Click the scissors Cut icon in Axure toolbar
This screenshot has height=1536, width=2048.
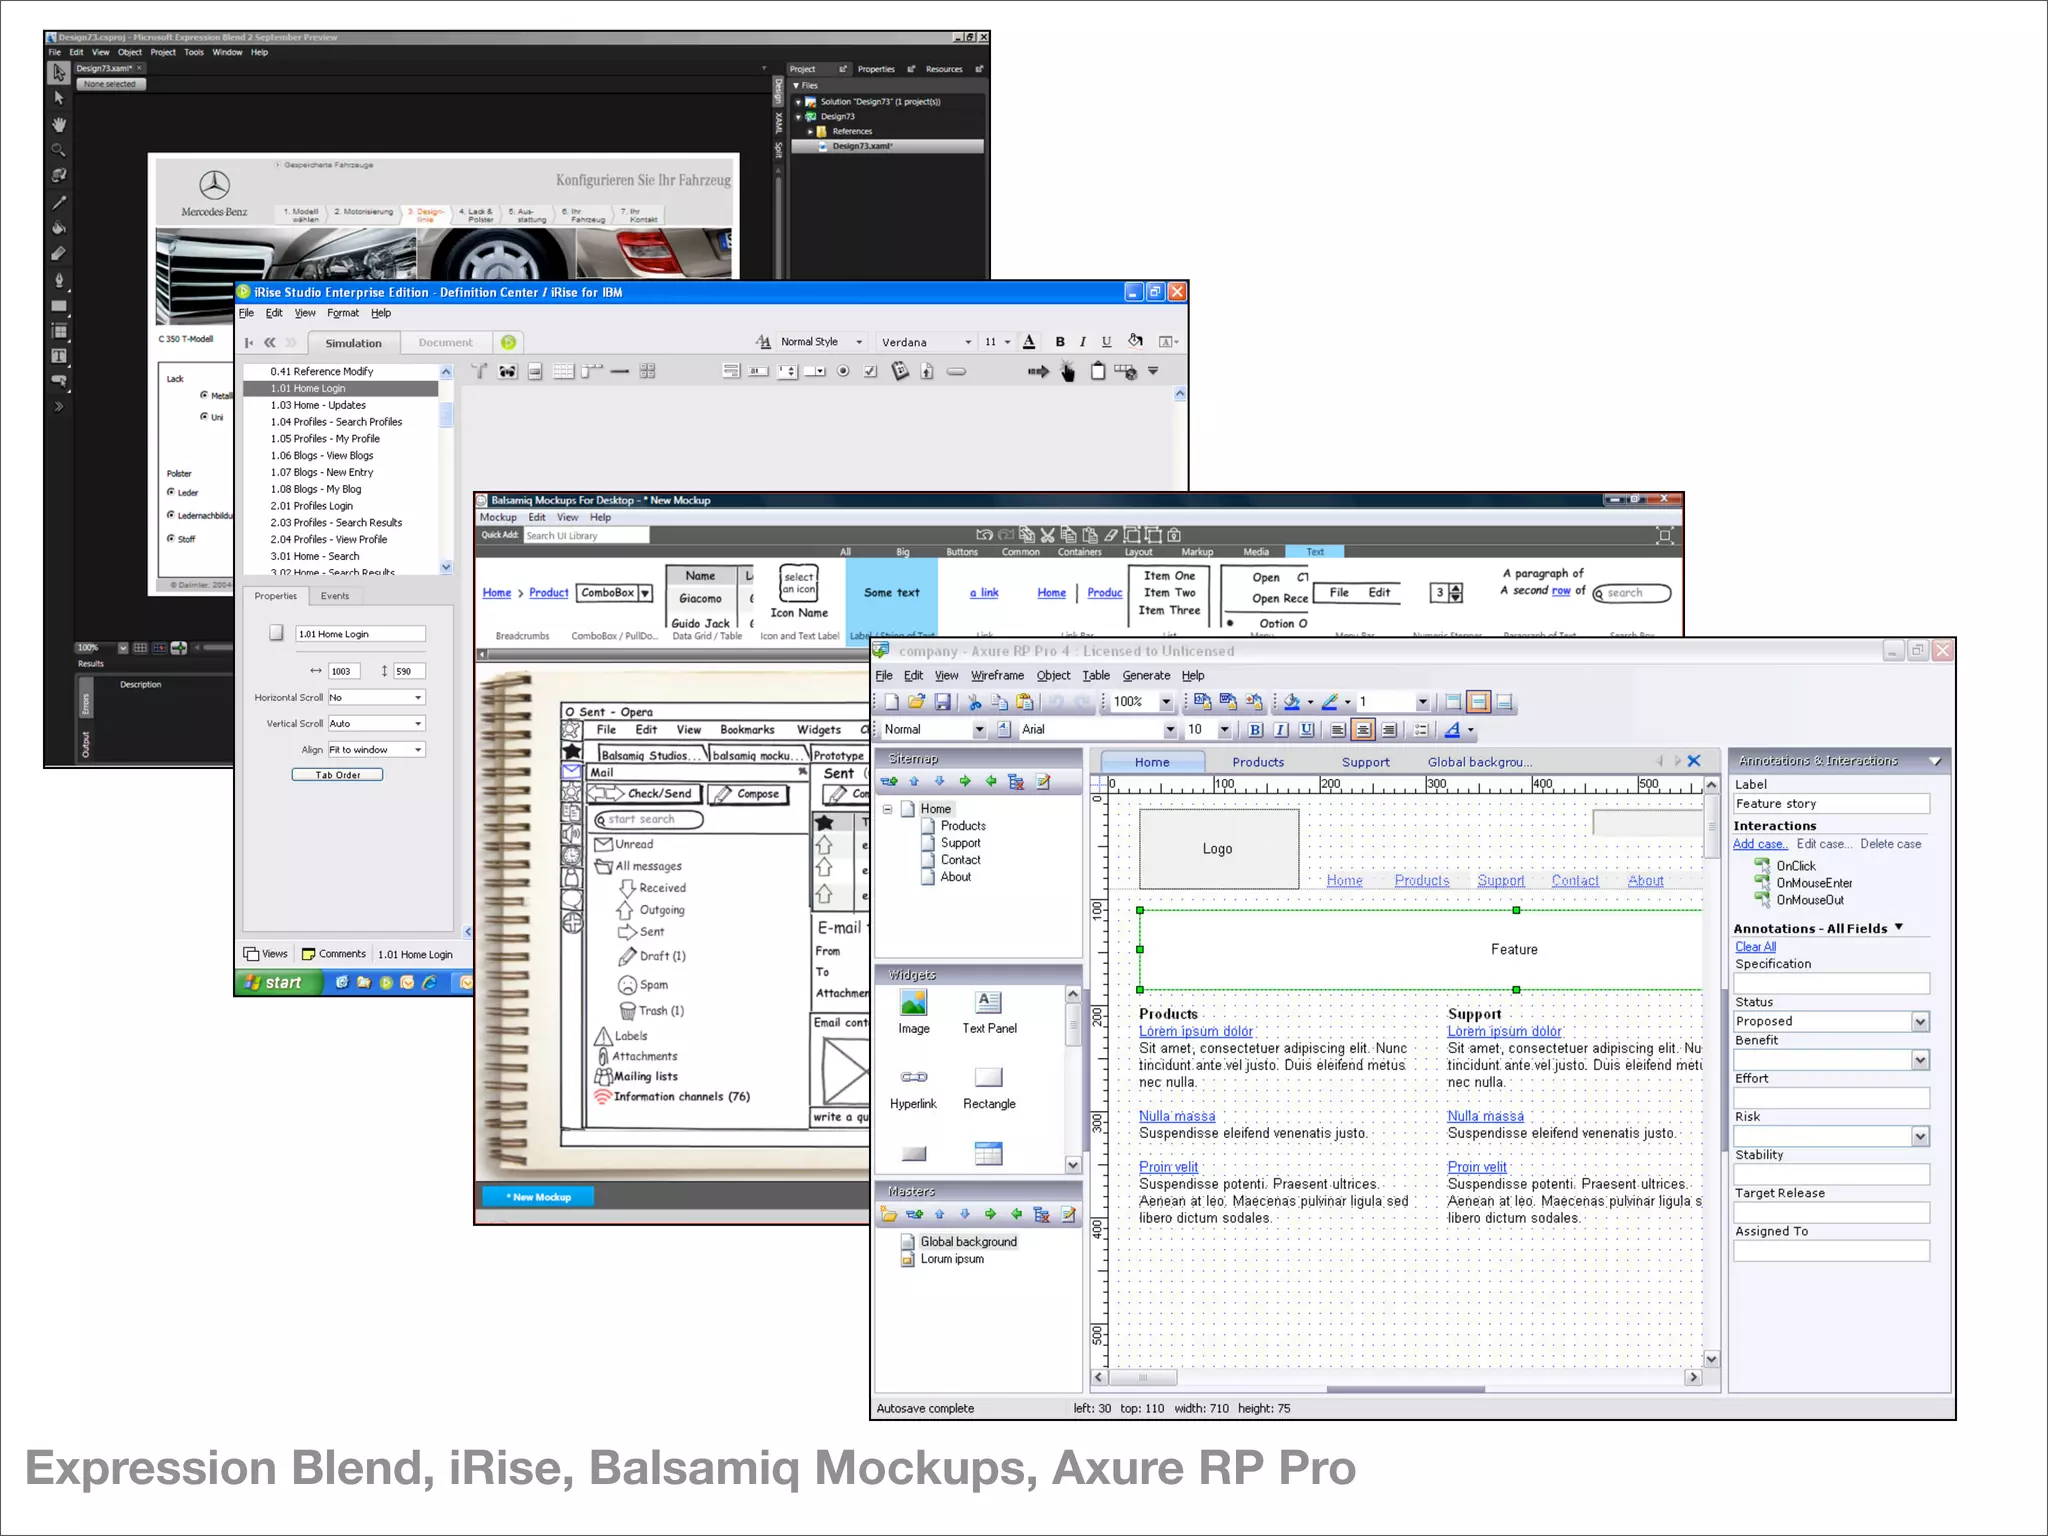click(974, 702)
